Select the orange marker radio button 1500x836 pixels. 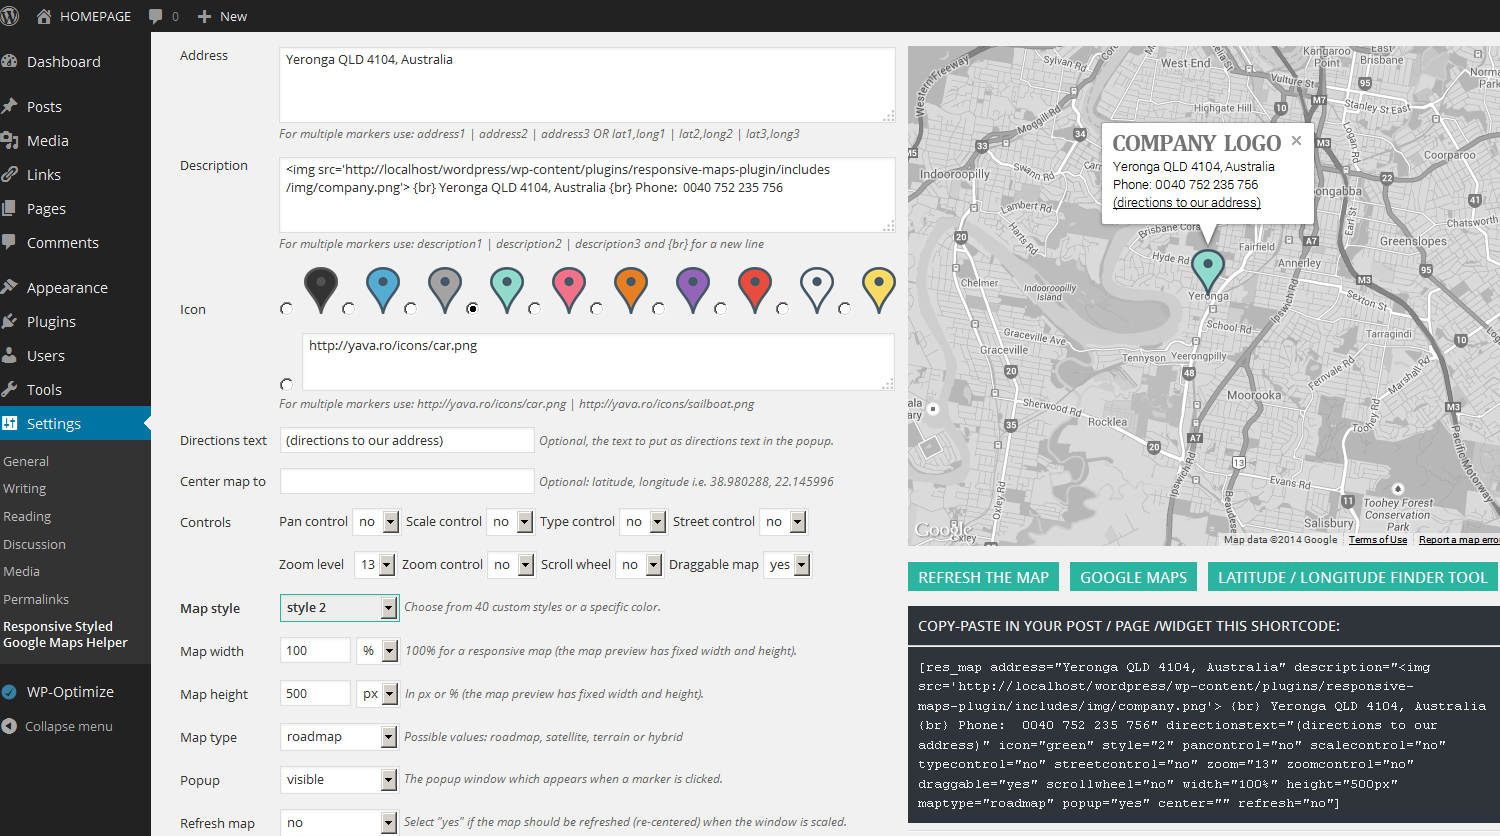[597, 309]
